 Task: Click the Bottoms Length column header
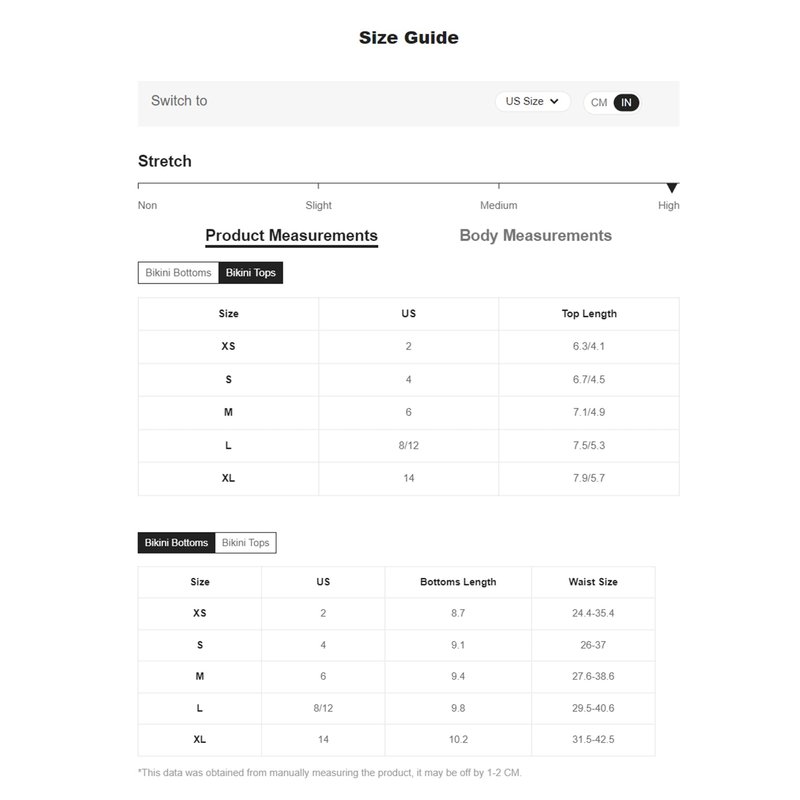pos(458,582)
